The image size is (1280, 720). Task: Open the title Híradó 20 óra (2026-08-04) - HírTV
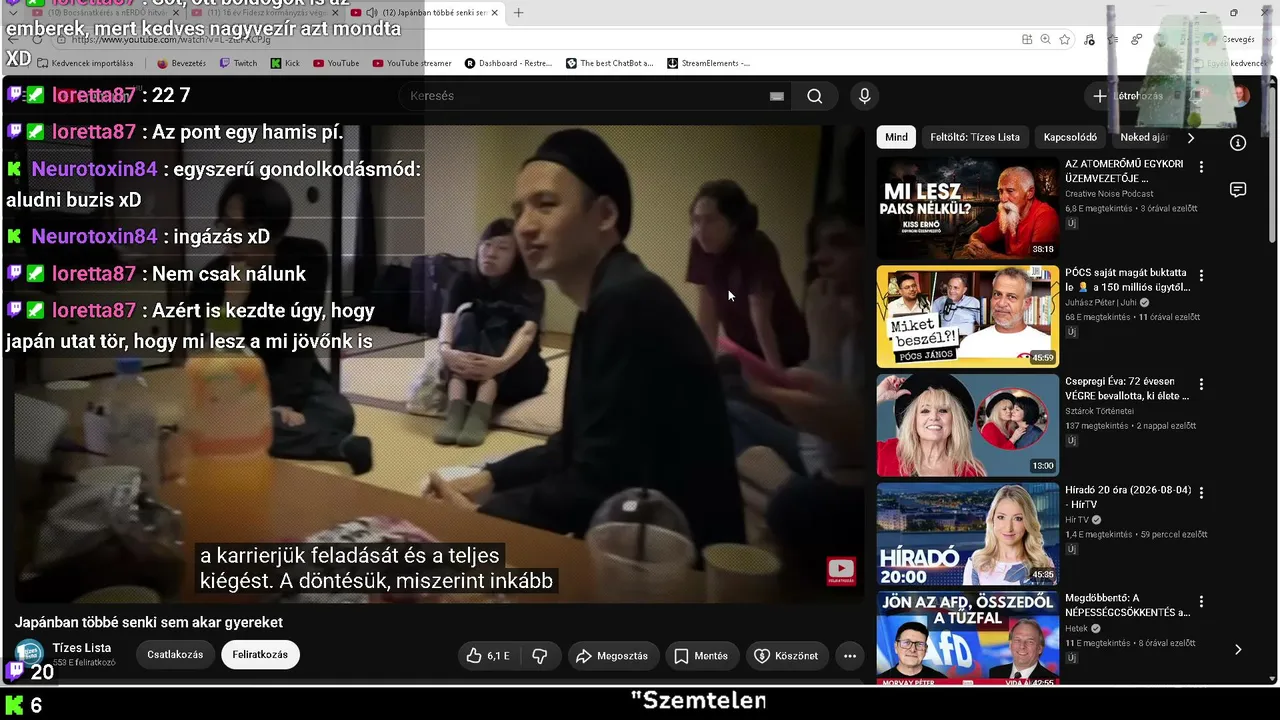(1128, 497)
